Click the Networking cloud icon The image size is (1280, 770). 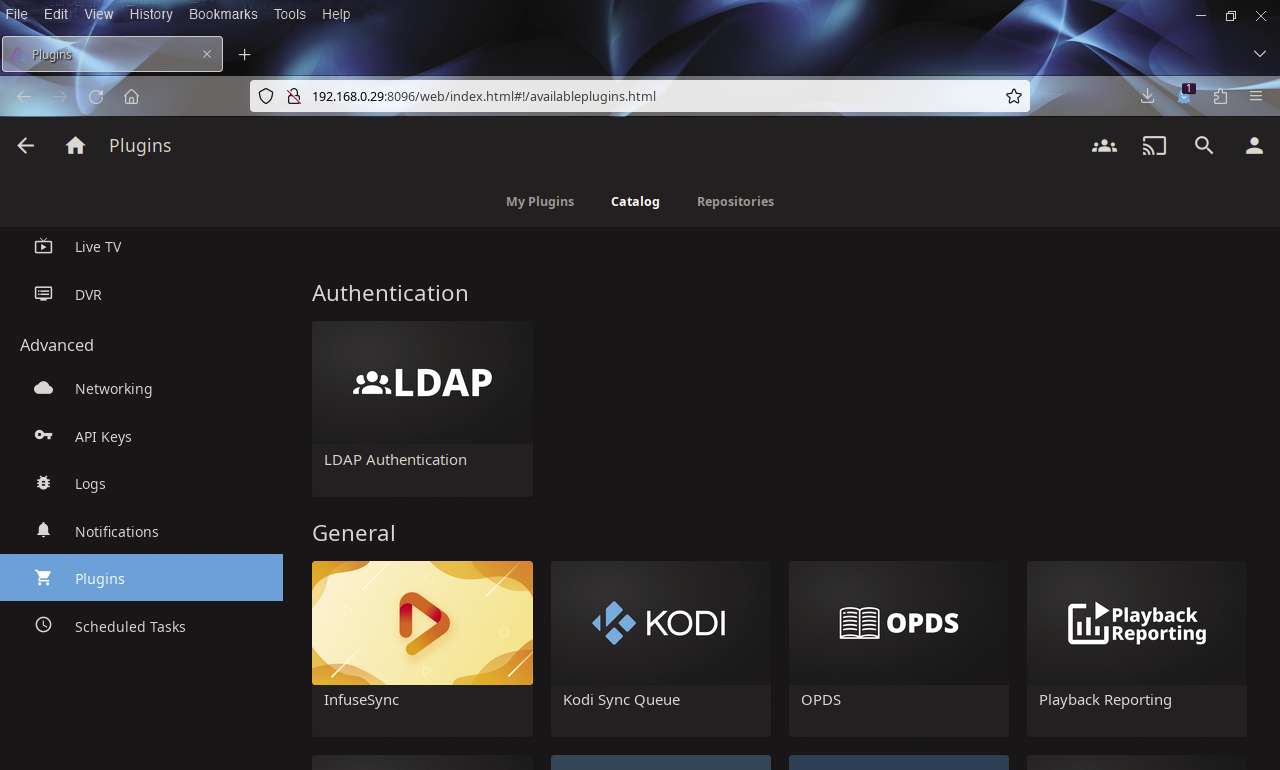[43, 388]
